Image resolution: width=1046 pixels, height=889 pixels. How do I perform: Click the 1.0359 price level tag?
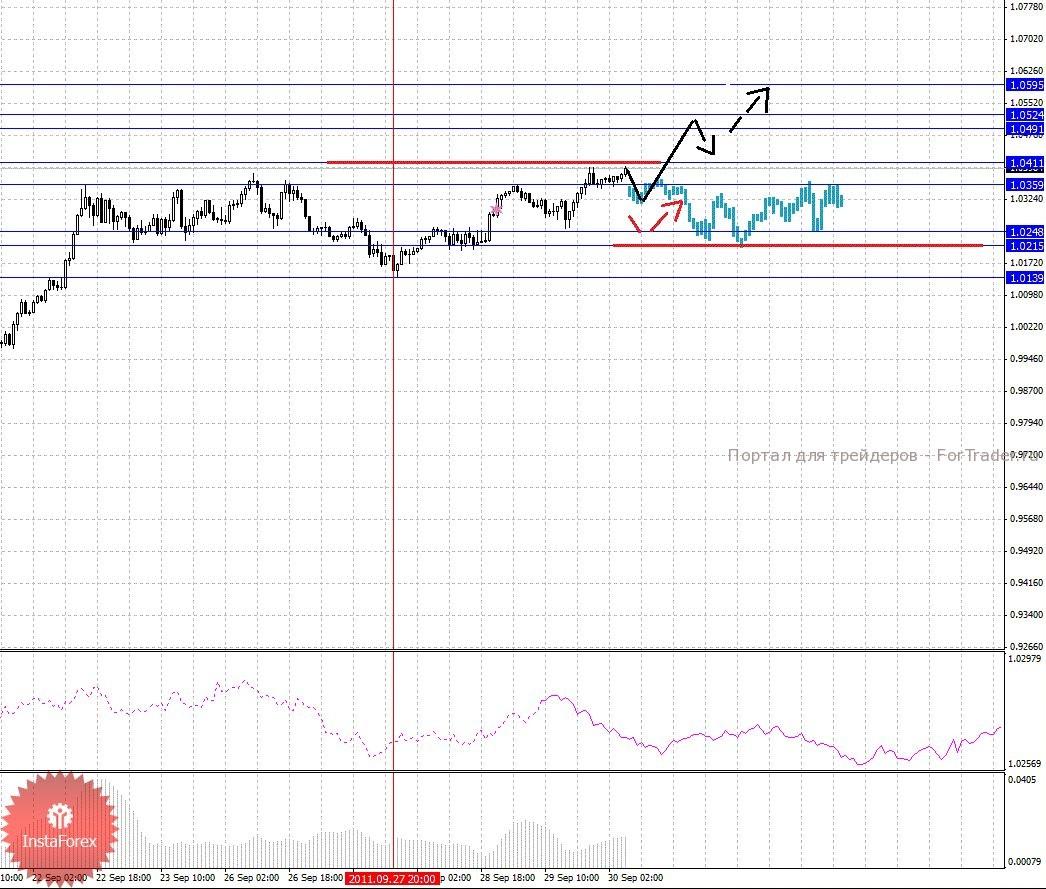tap(1025, 185)
